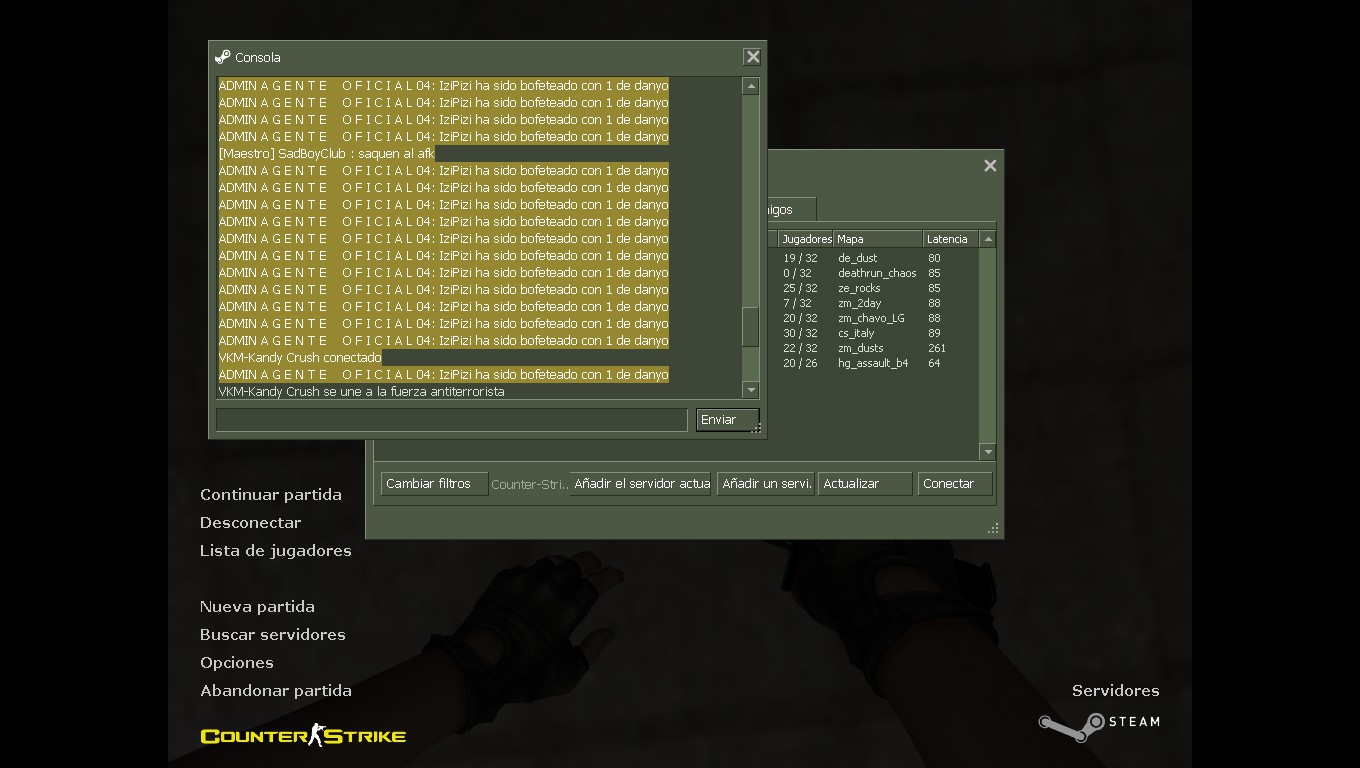1360x768 pixels.
Task: Click 'VKM-Kandy Crush conectado' console line
Action: point(300,358)
